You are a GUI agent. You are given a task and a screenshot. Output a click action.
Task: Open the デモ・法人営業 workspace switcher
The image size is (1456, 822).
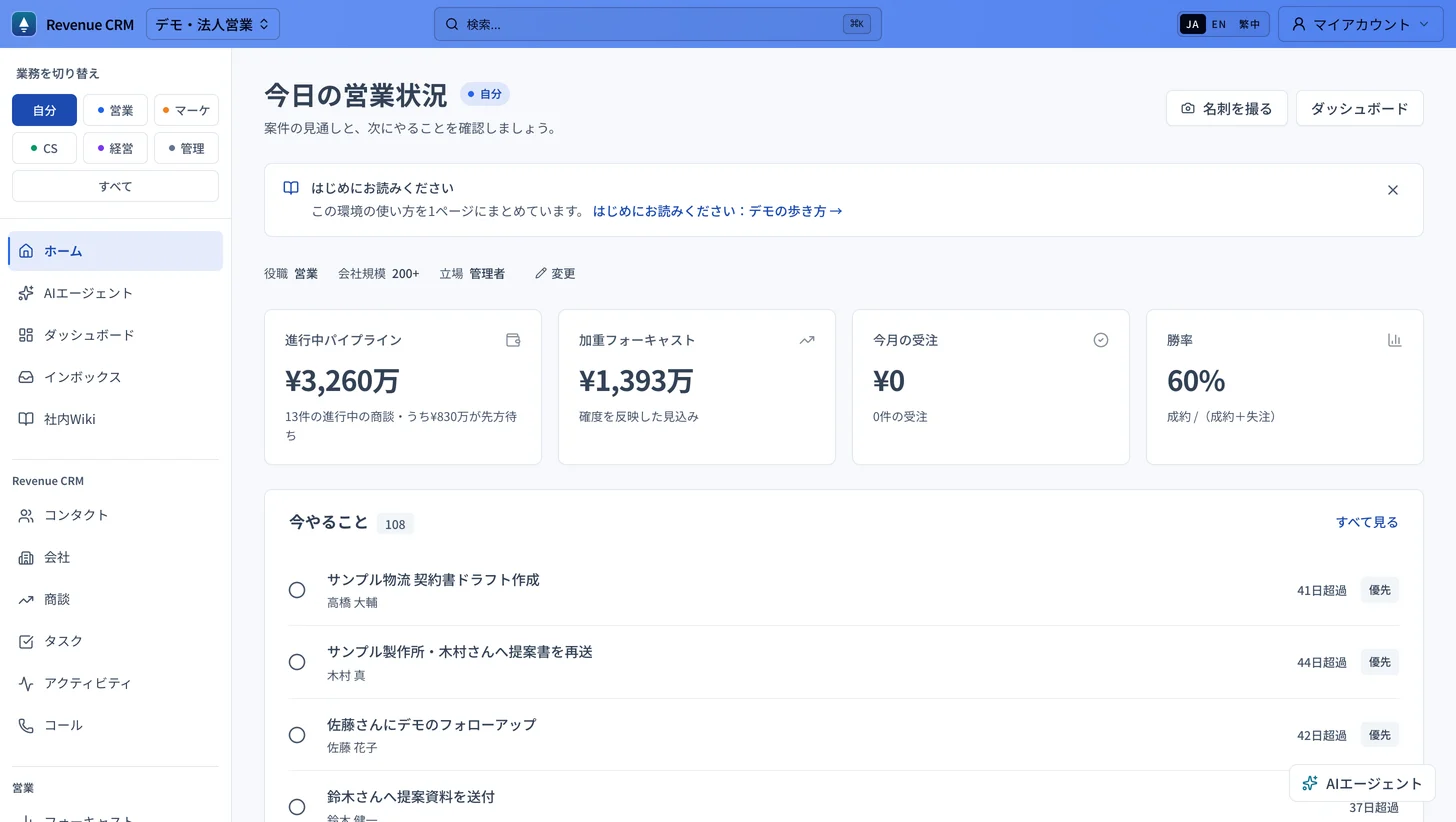[x=213, y=24]
